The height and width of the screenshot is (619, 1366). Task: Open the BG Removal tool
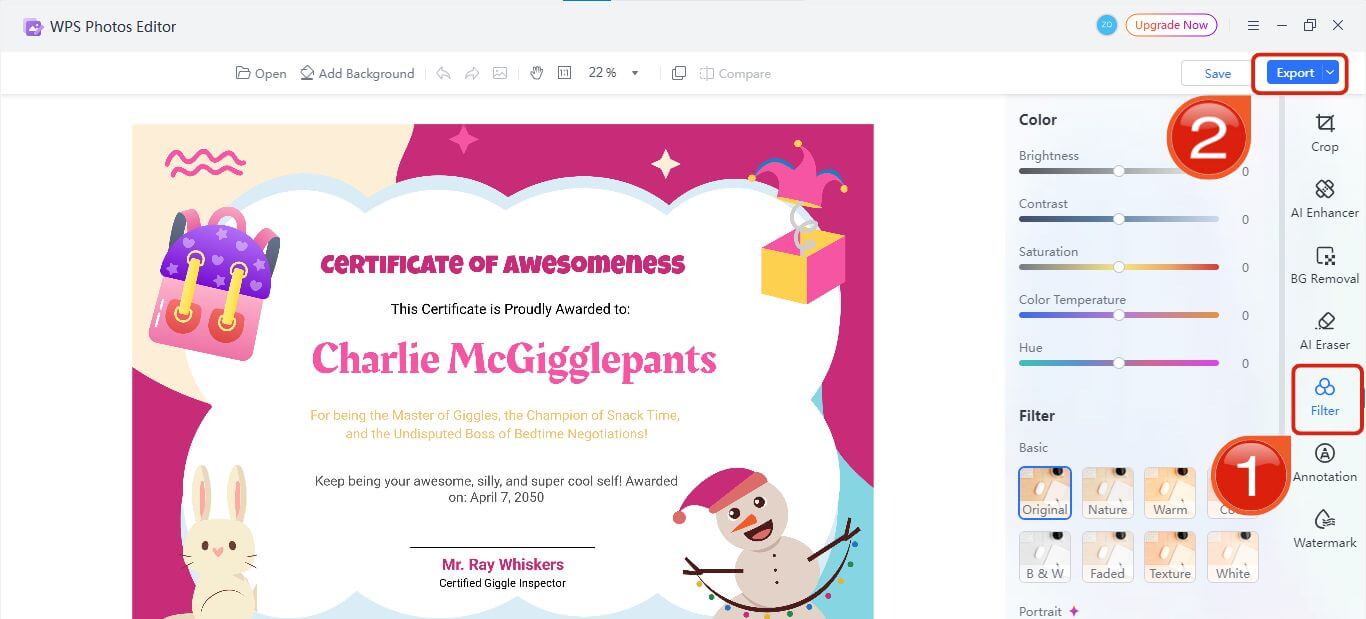(1325, 265)
